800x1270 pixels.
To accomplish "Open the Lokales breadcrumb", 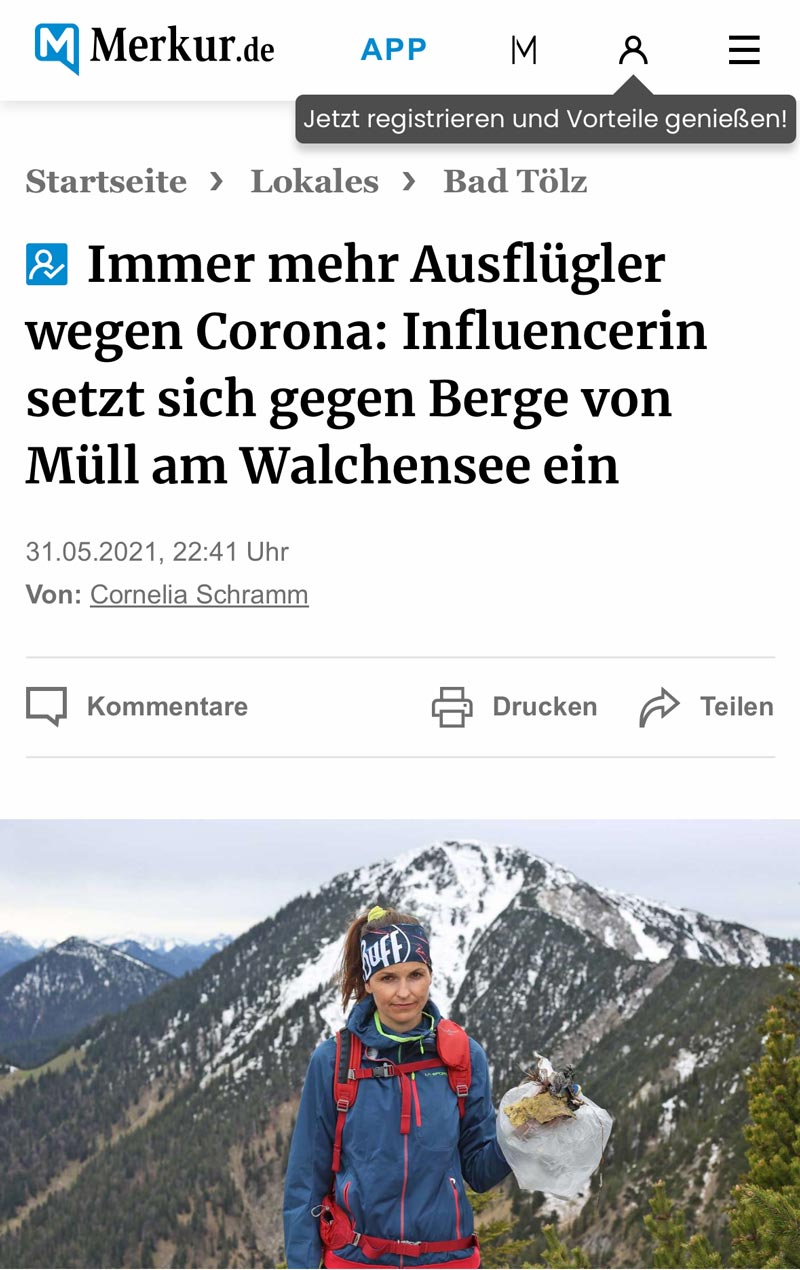I will [315, 181].
